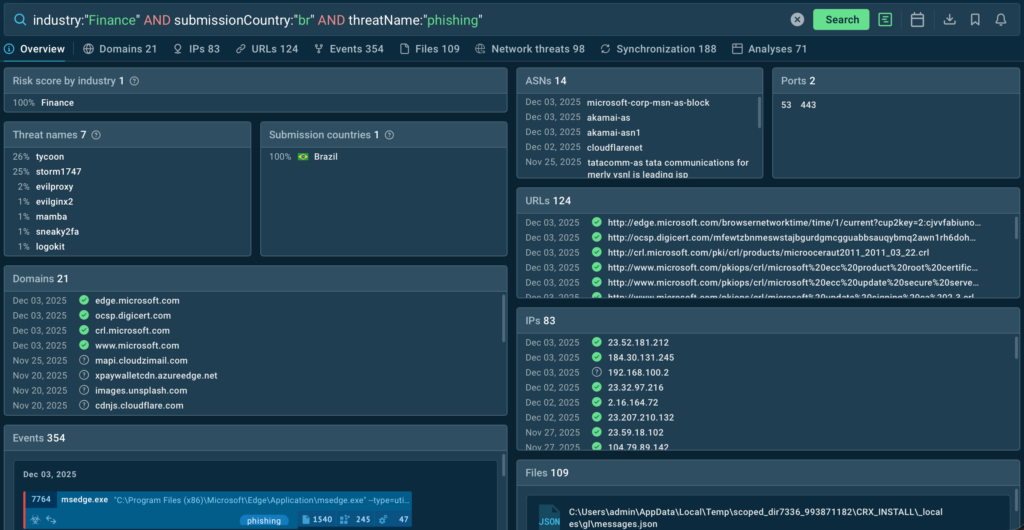
Task: Bookmark this search query
Action: point(975,19)
